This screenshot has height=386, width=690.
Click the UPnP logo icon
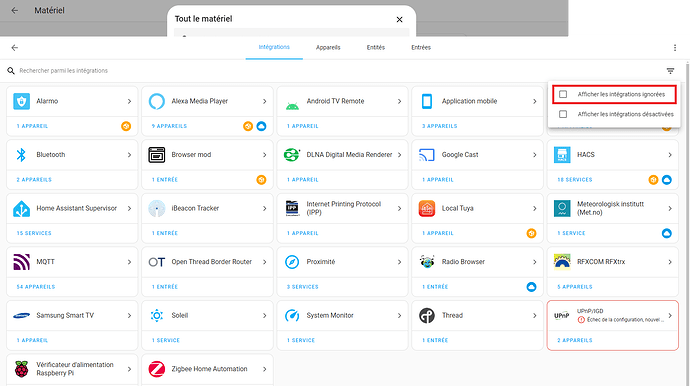562,316
